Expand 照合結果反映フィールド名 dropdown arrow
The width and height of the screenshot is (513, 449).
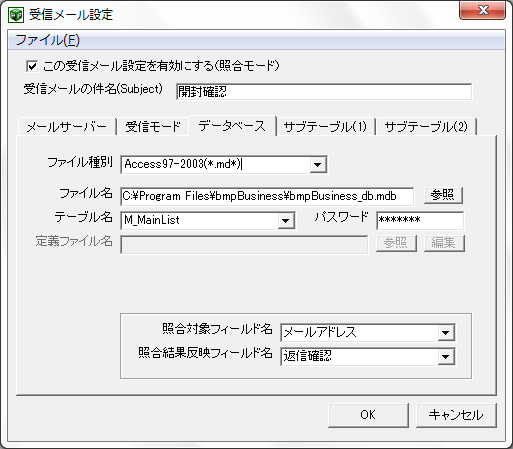[446, 357]
